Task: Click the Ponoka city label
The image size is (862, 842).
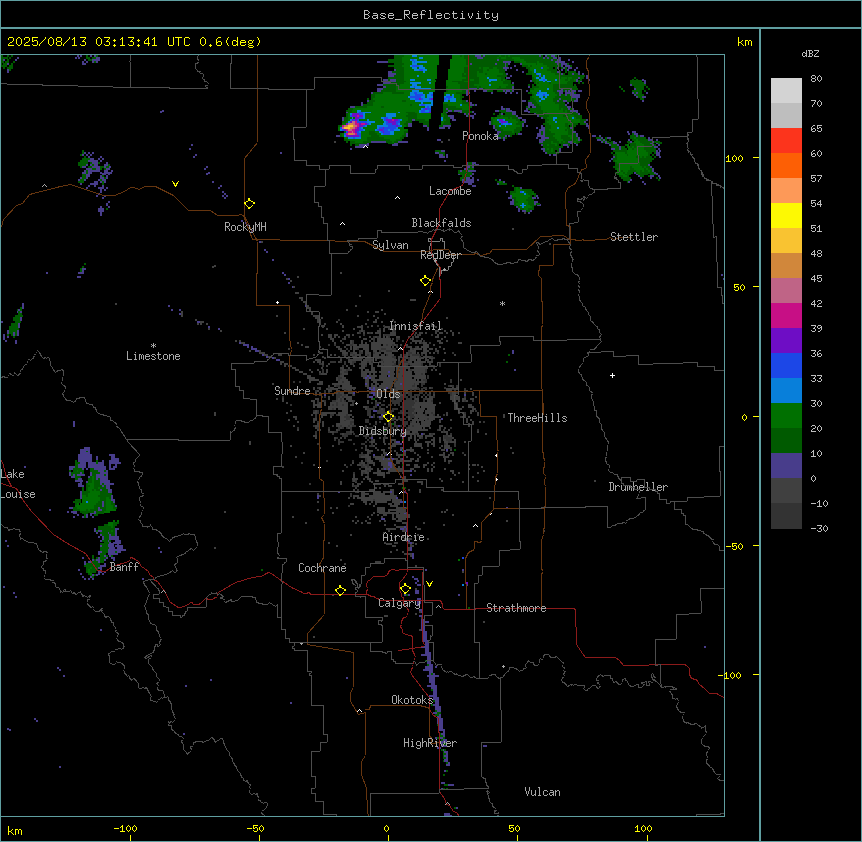Action: click(x=480, y=136)
